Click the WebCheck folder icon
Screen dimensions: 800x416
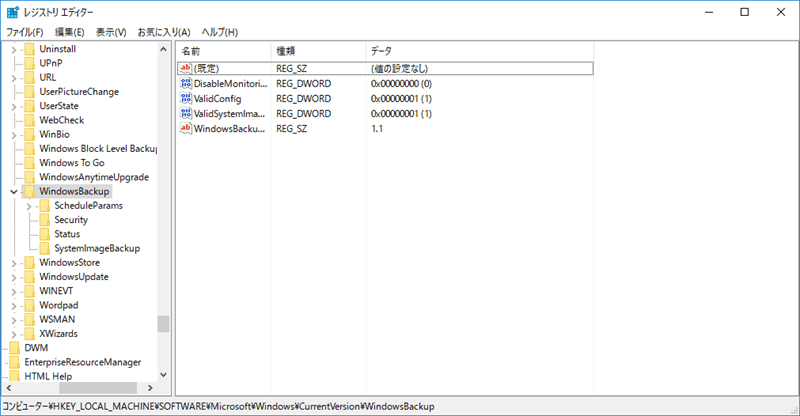pos(30,120)
